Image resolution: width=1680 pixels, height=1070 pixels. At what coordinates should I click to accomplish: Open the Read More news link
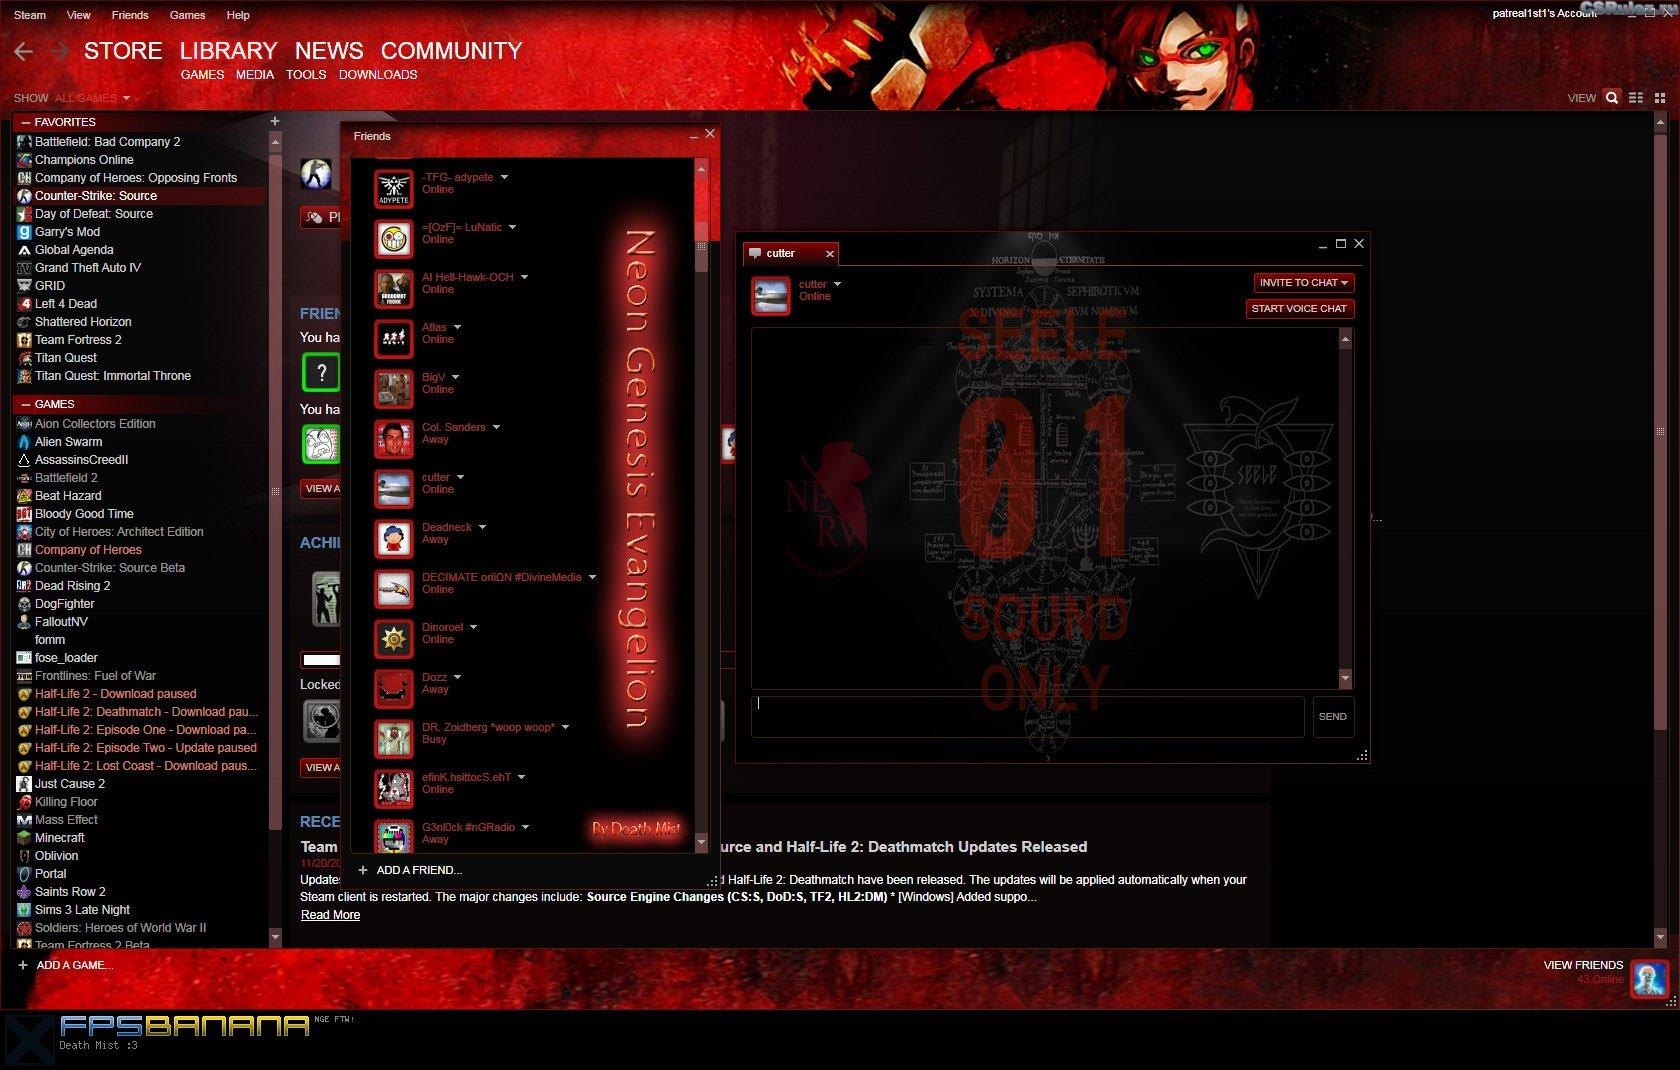330,915
